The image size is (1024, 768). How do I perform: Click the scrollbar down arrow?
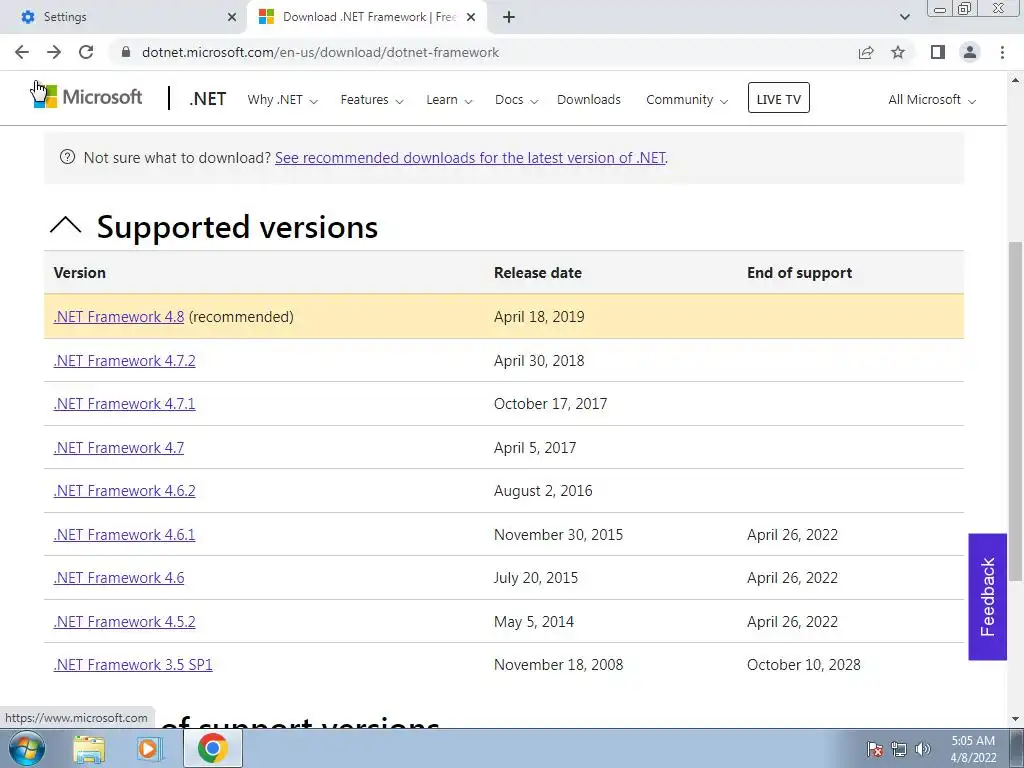[1016, 719]
